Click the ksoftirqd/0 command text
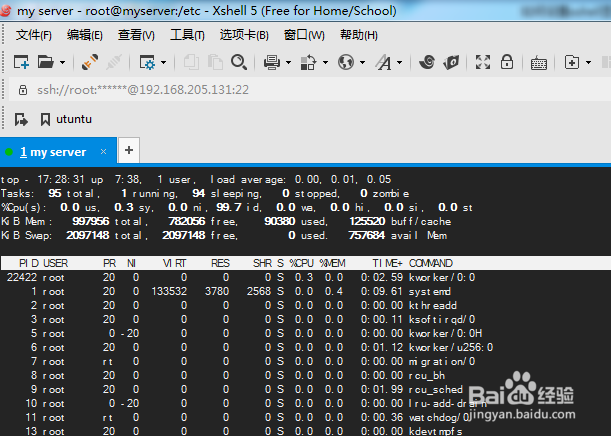Screen dimensions: 611x436 pyautogui.click(x=442, y=319)
